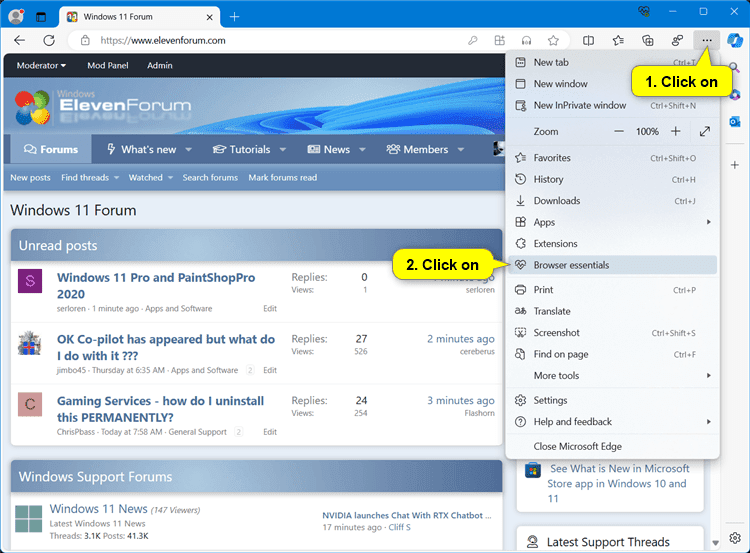The width and height of the screenshot is (750, 553).
Task: Open OK Co-pilot has appeared thread
Action: pos(166,347)
